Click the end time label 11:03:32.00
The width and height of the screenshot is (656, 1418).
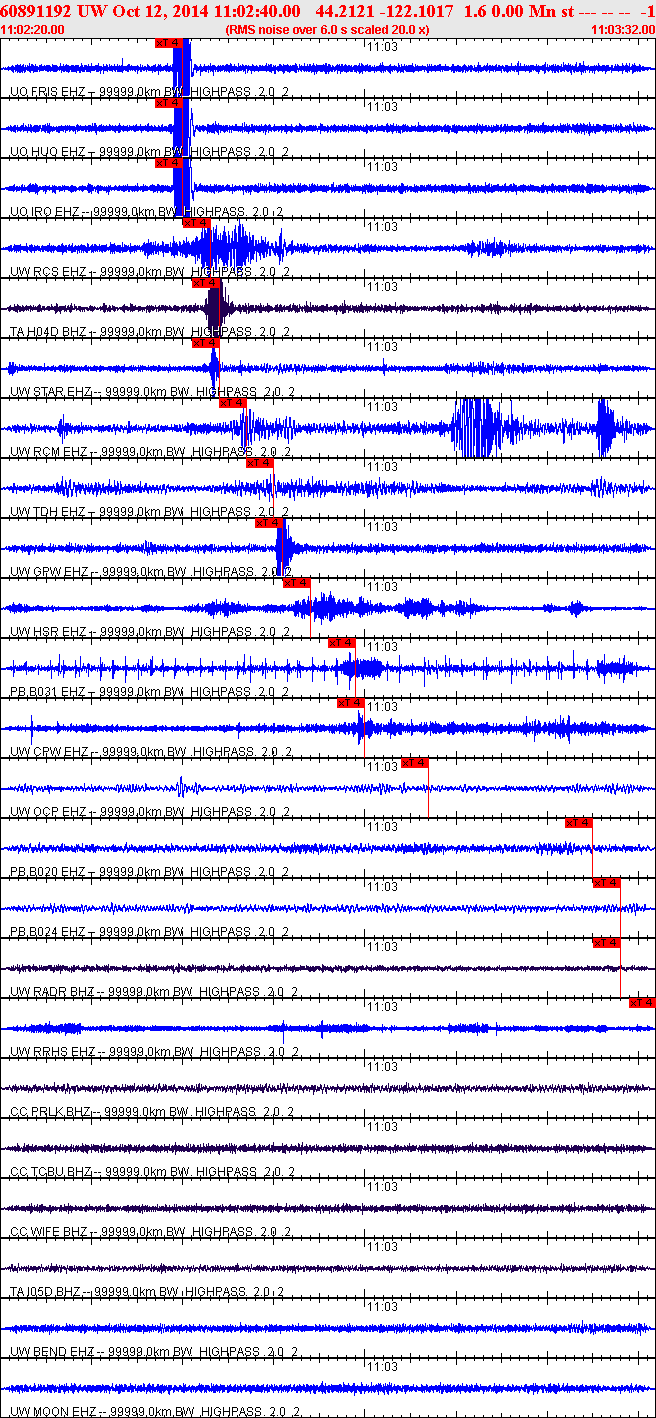click(x=622, y=30)
